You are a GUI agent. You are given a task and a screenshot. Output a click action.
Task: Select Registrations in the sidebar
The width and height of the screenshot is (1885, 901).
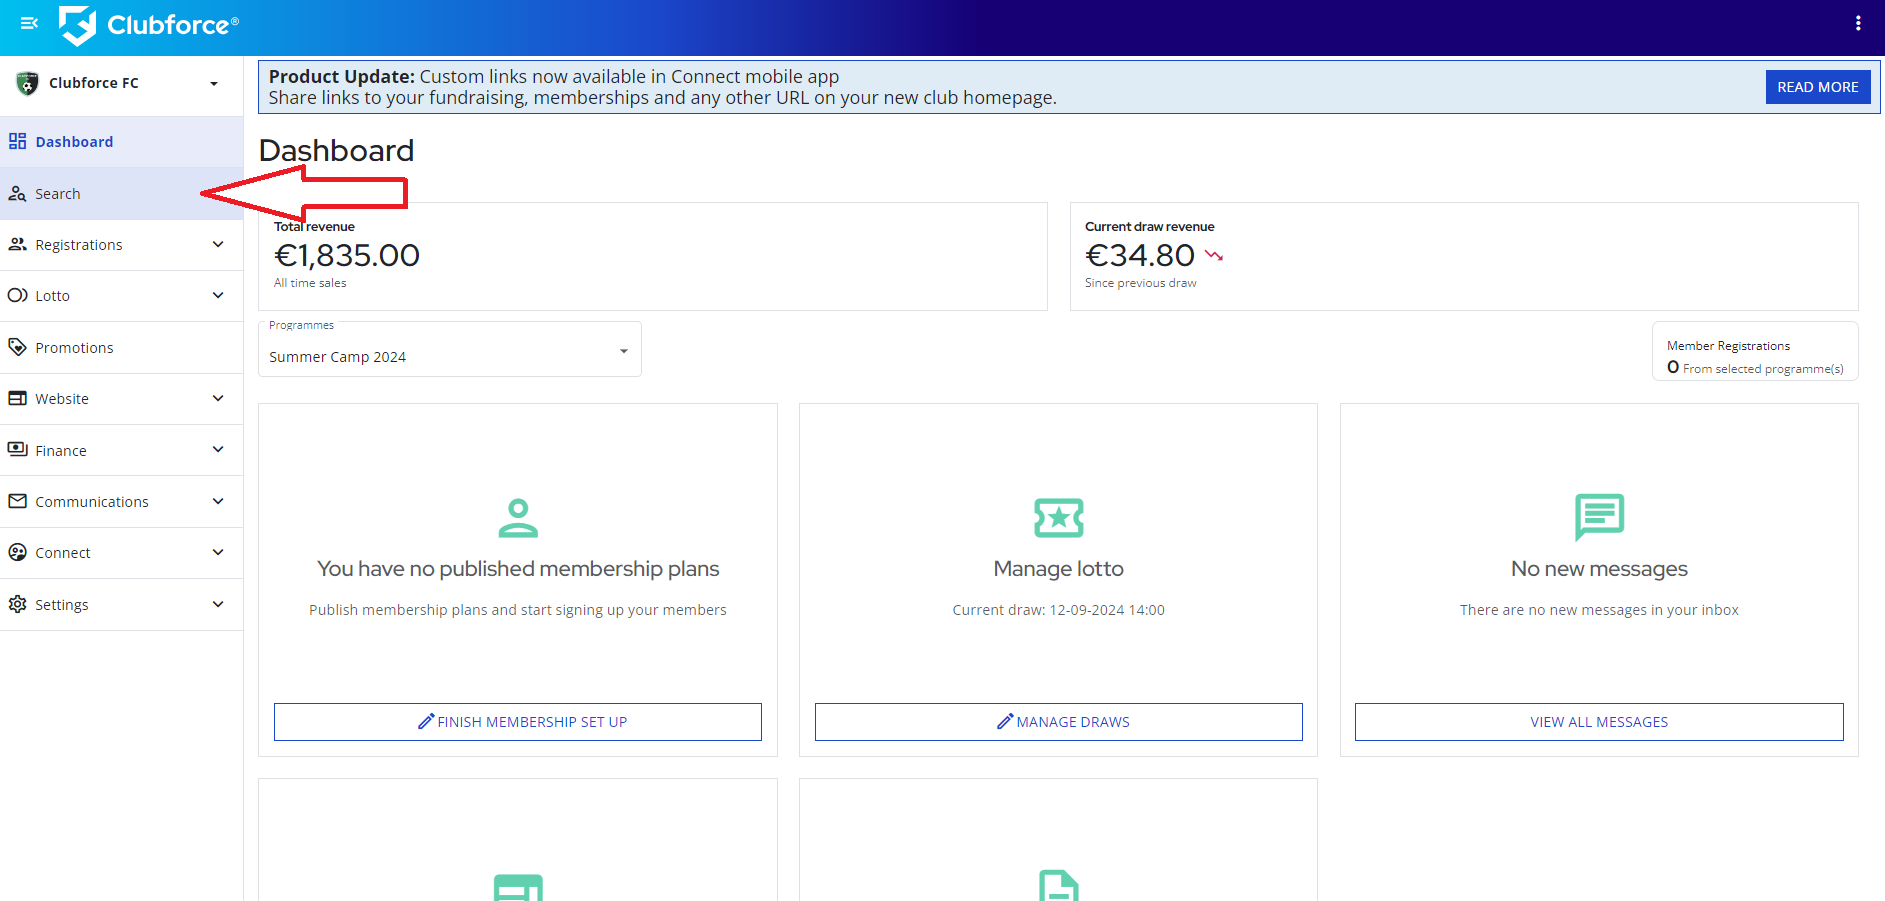click(121, 245)
